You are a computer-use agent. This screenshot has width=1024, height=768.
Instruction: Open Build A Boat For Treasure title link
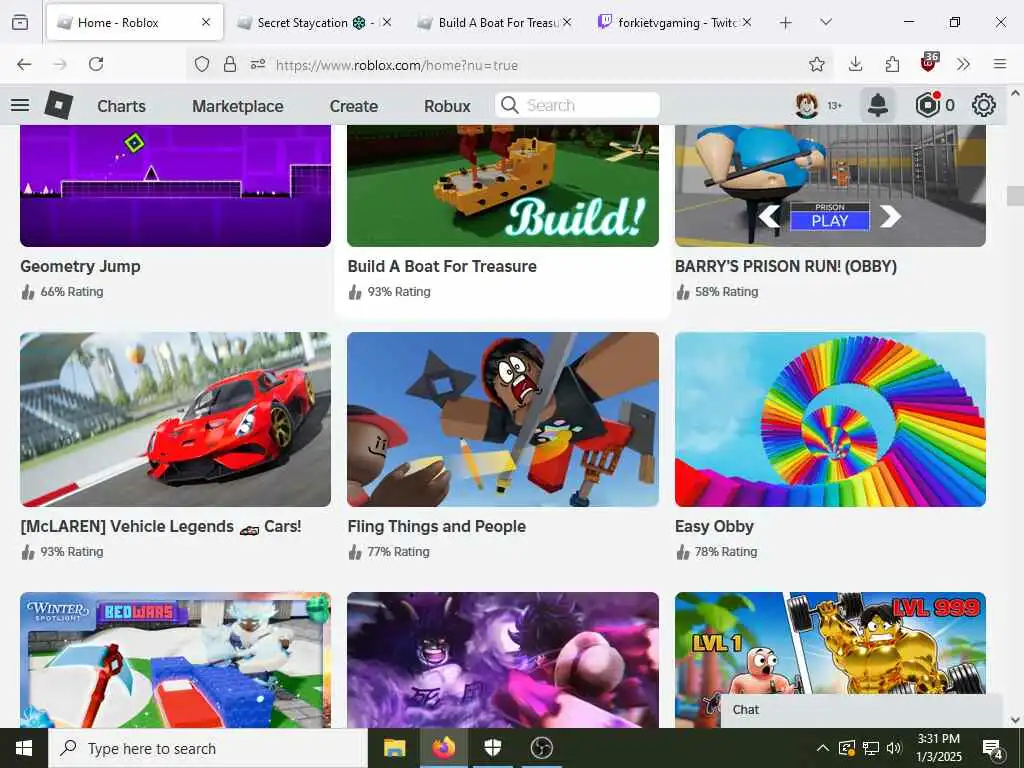[442, 266]
